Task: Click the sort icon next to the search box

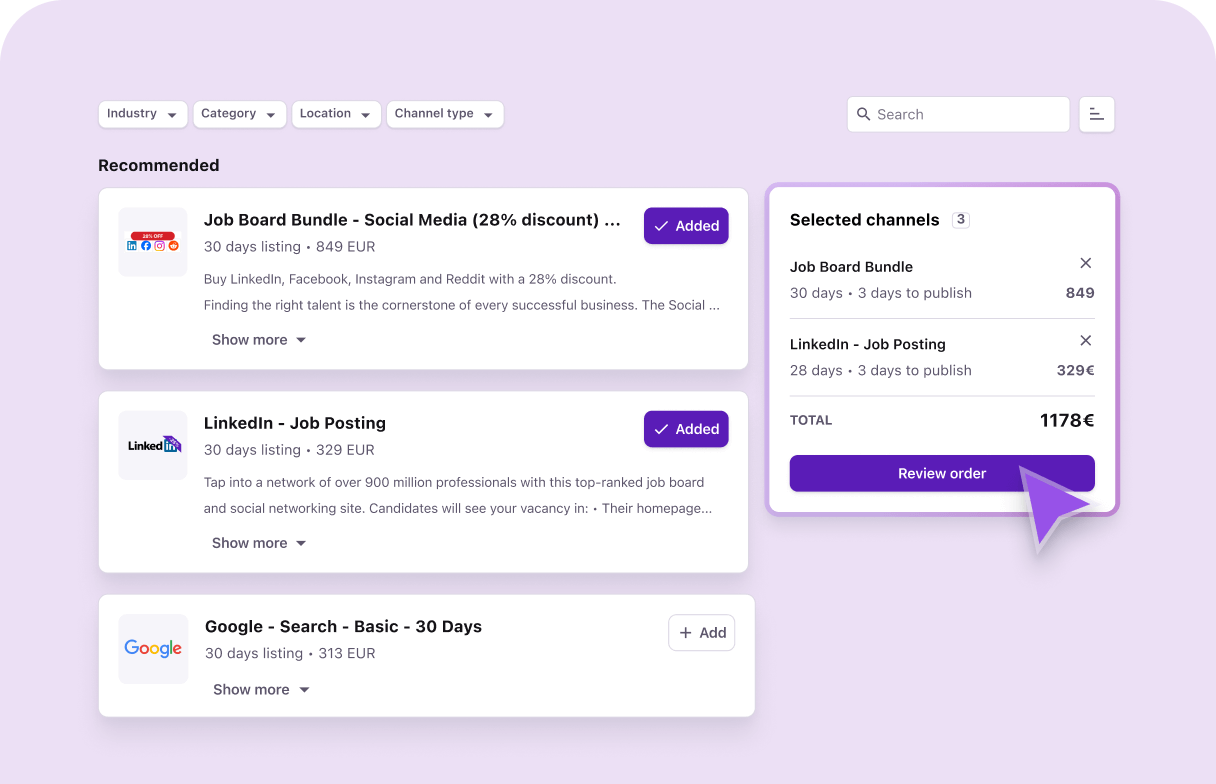Action: [x=1096, y=114]
